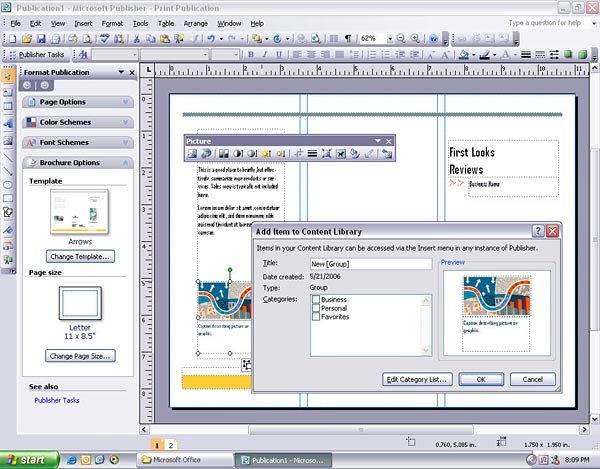Viewport: 600px width, 469px height.
Task: Click the Save icon in Standard toolbar
Action: tap(41, 39)
